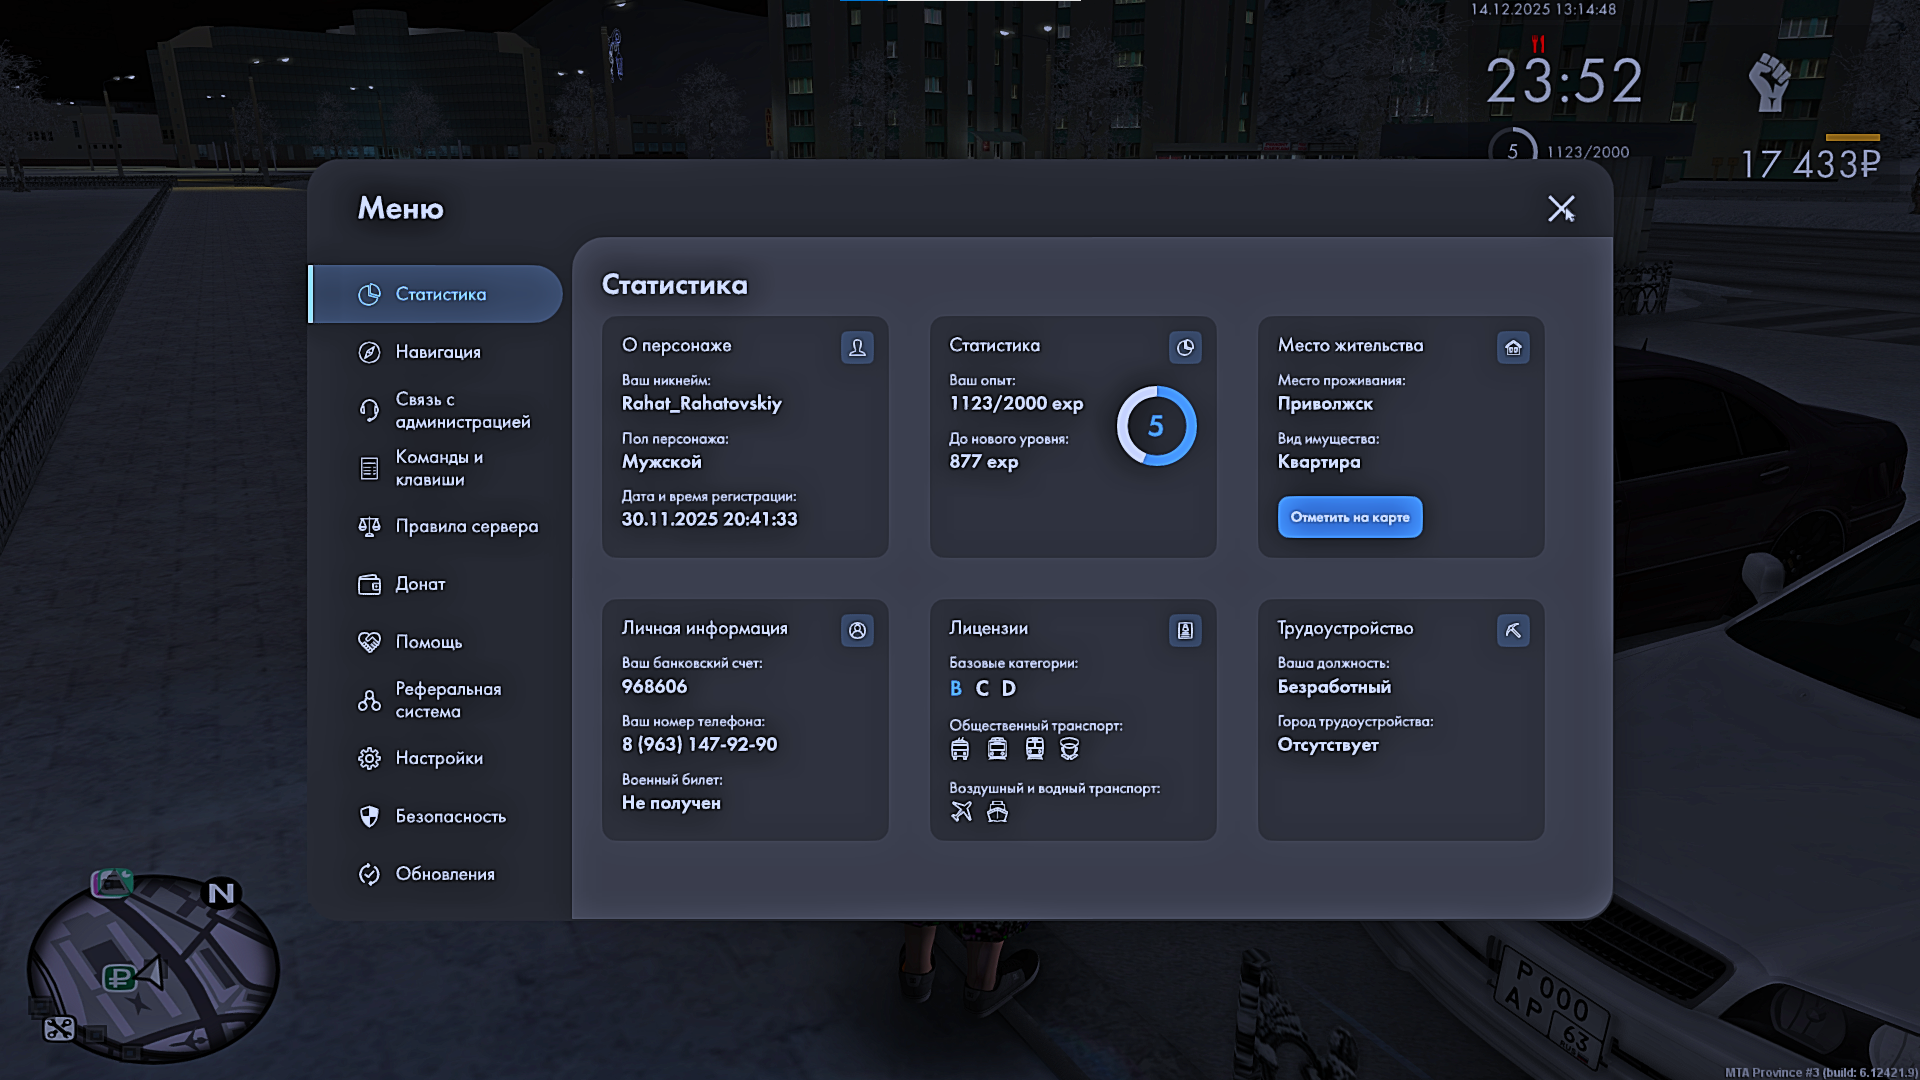Click the boat license icon

click(997, 811)
